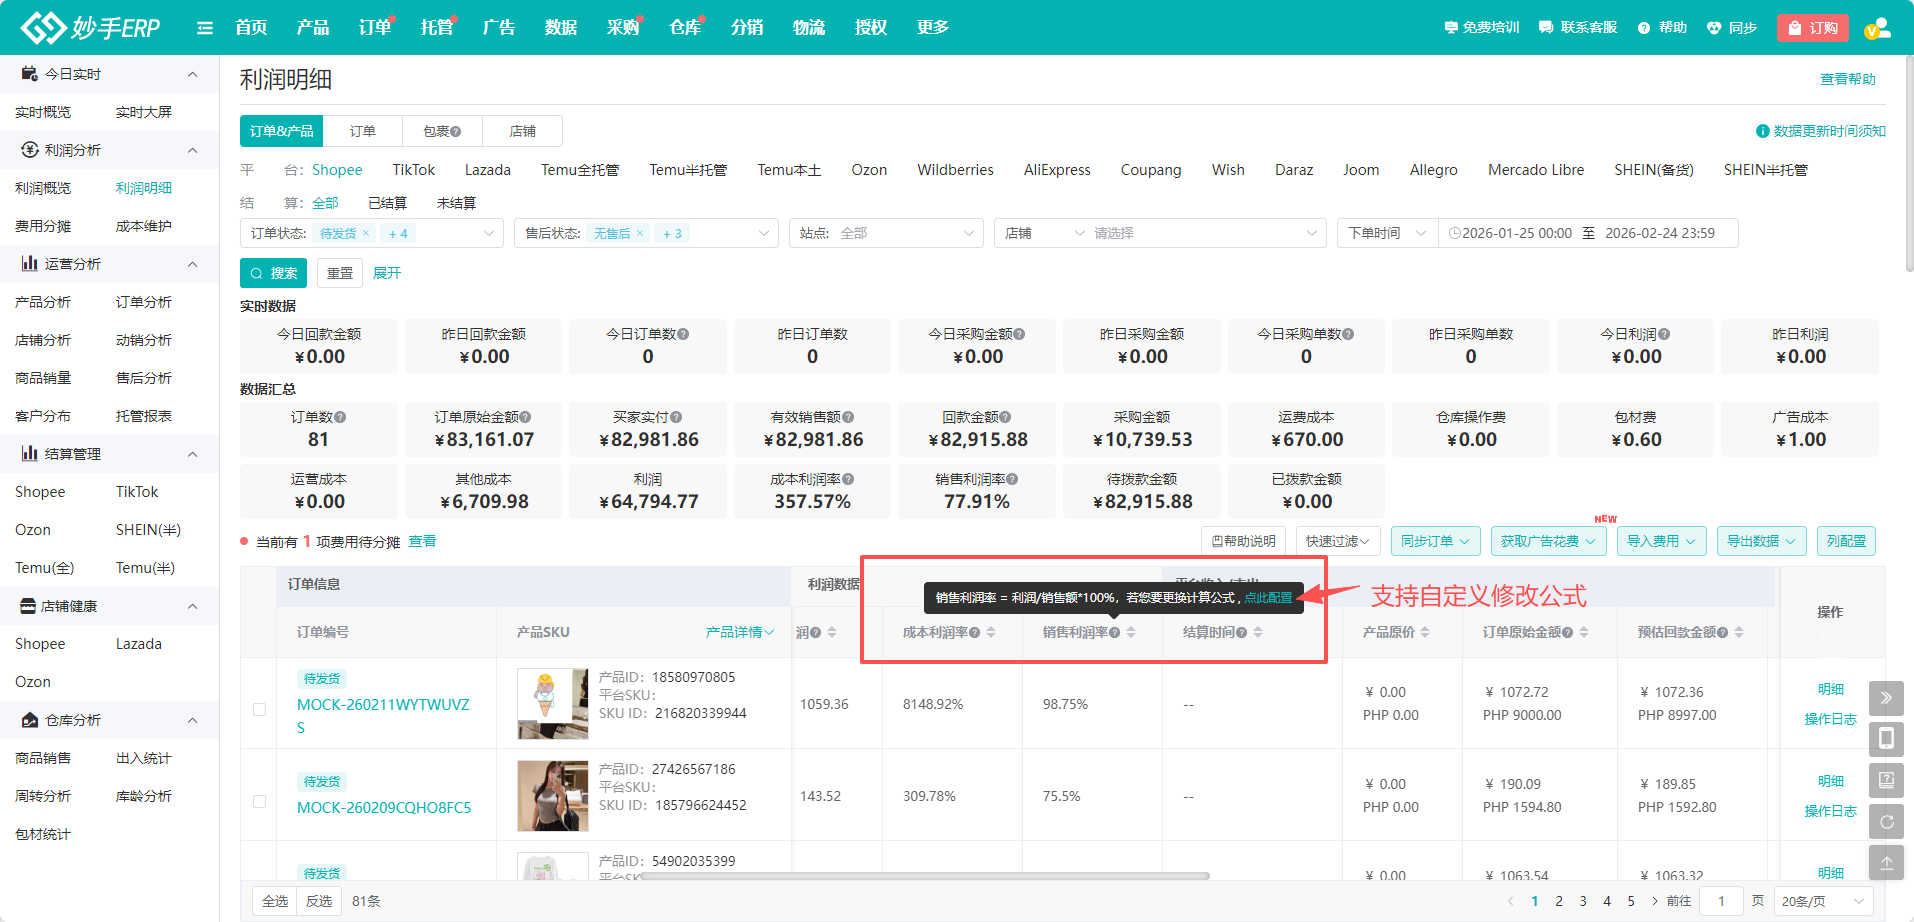This screenshot has height=922, width=1914.
Task: Click the refresh icon in floating sidebar
Action: coord(1886,822)
